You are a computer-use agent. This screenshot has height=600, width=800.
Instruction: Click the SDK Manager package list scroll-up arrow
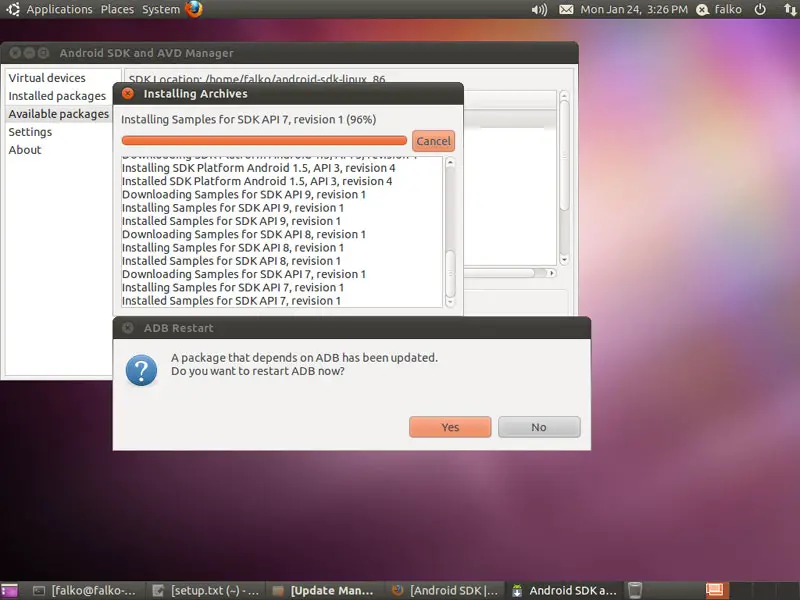tap(564, 96)
